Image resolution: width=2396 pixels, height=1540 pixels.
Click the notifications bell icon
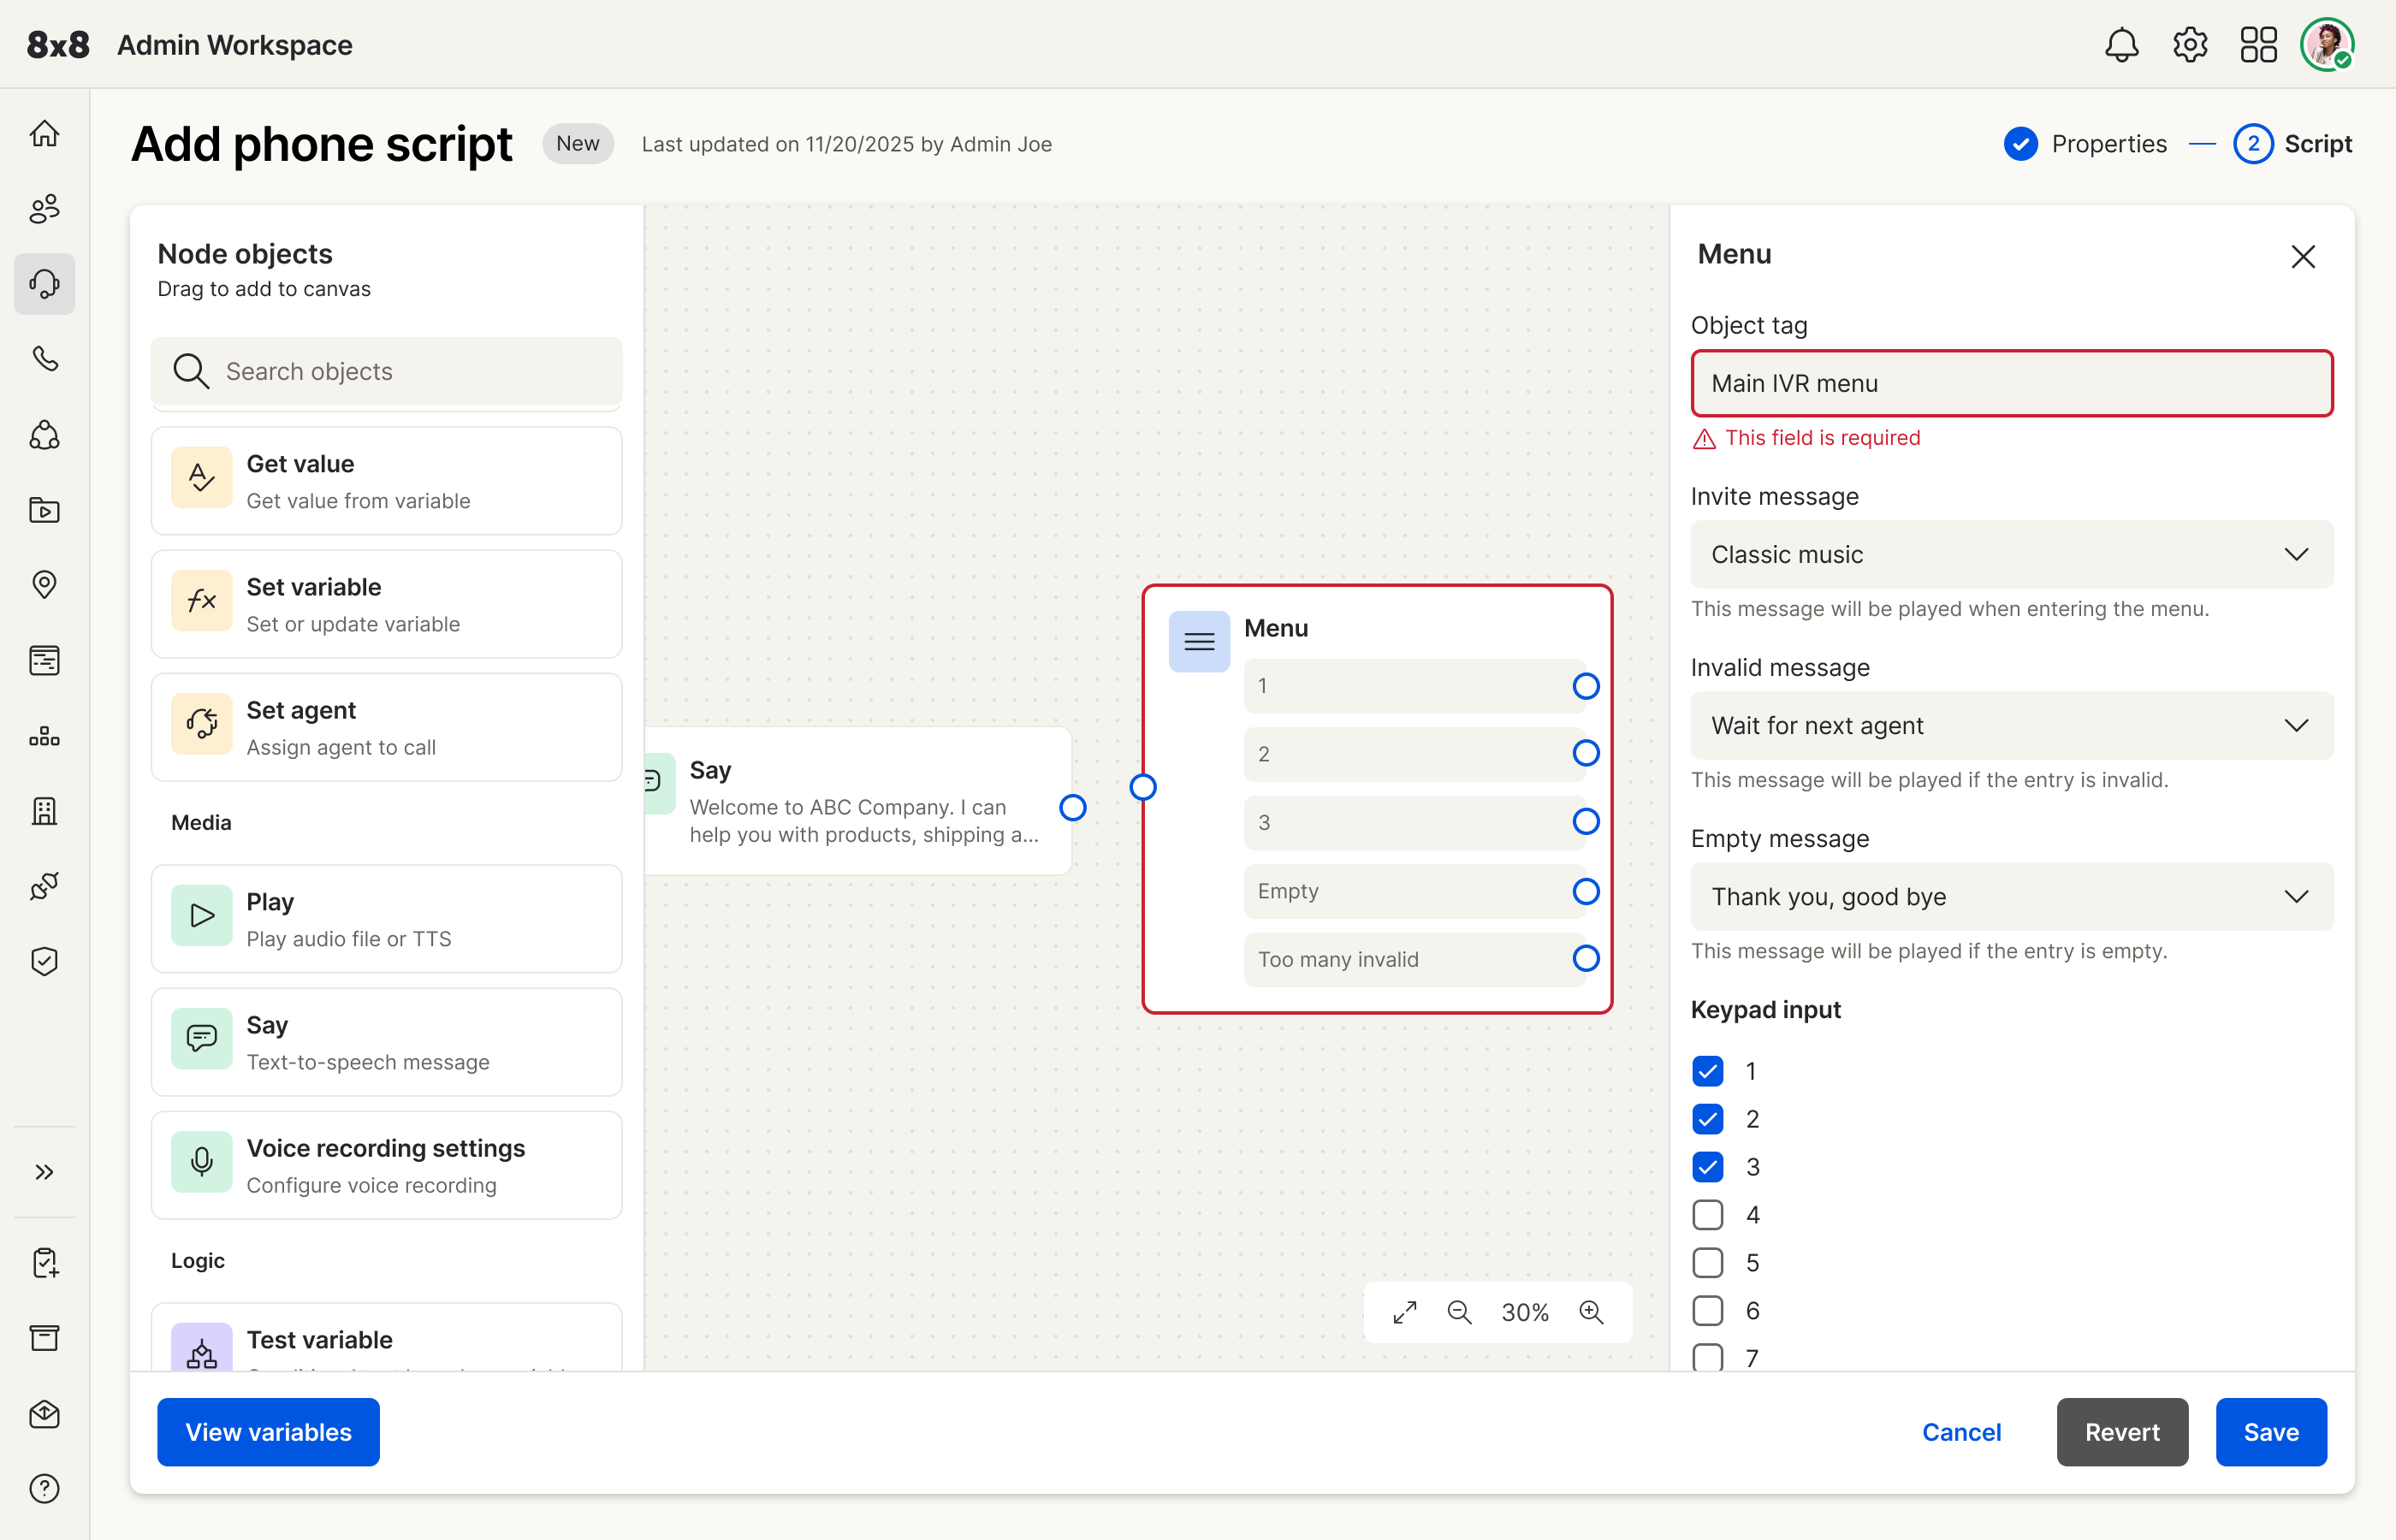pyautogui.click(x=2121, y=45)
